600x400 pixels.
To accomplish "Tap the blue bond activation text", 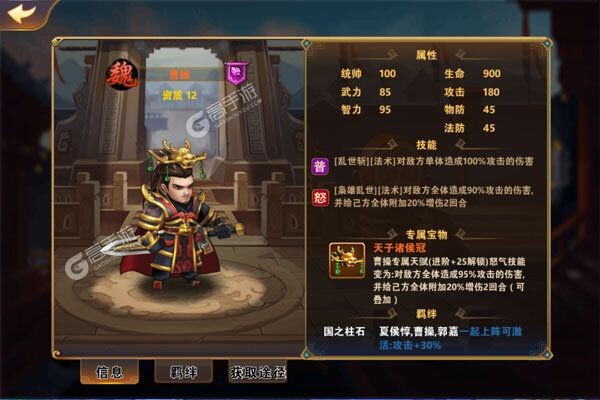I will click(x=451, y=338).
